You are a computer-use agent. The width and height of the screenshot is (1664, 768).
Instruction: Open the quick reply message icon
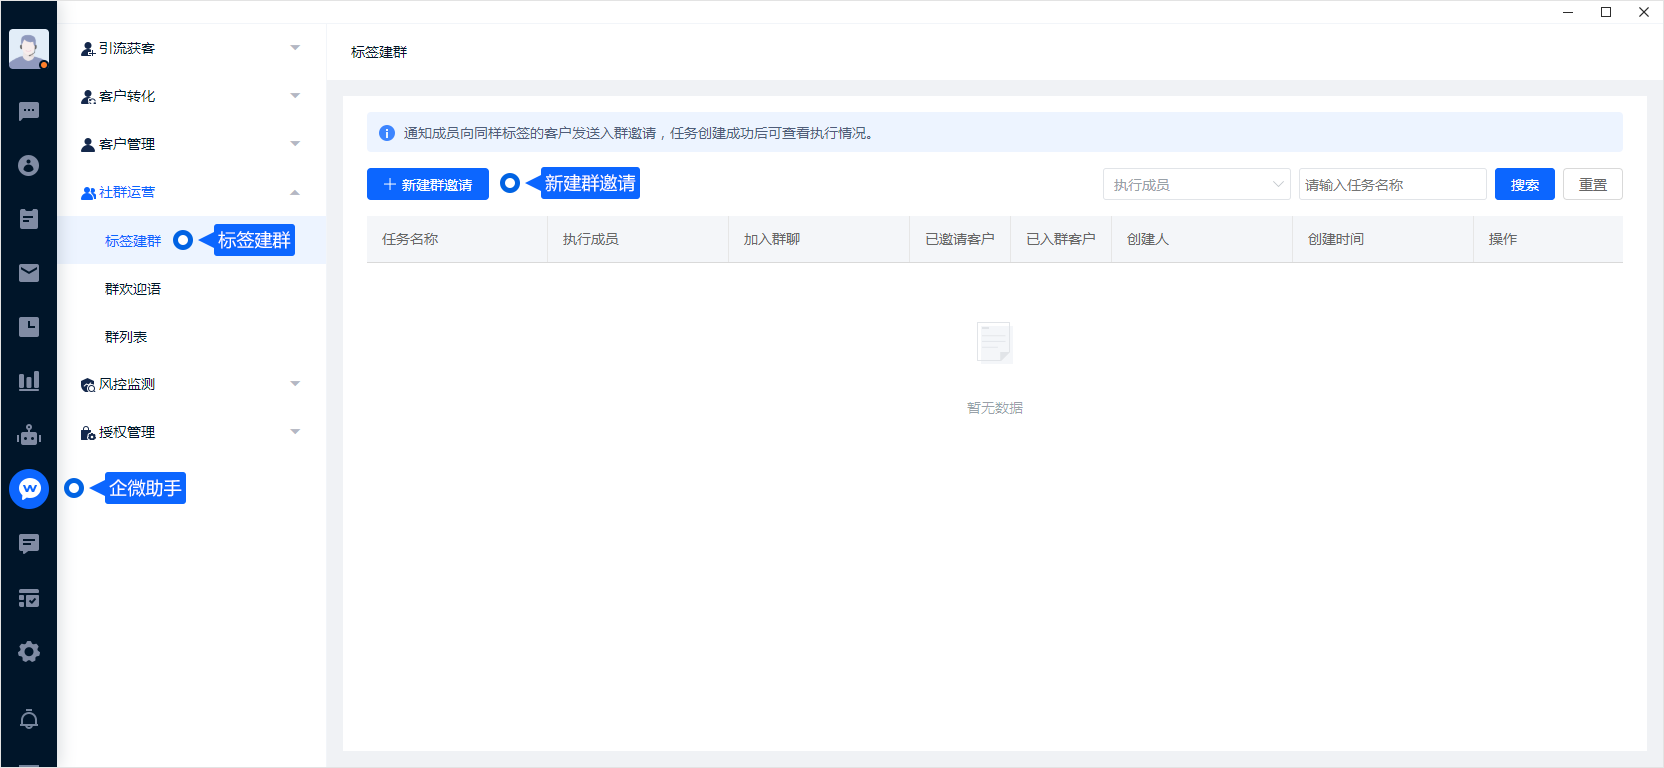[x=29, y=543]
